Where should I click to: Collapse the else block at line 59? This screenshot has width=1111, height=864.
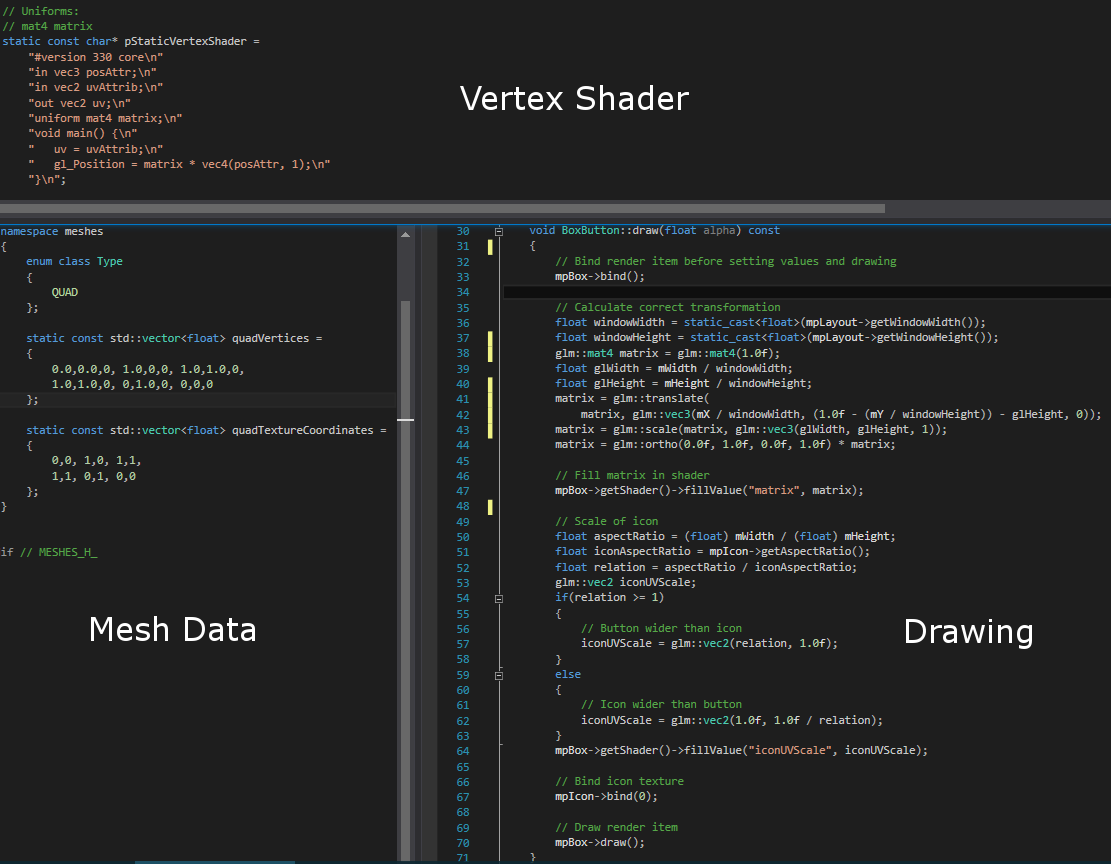498,675
